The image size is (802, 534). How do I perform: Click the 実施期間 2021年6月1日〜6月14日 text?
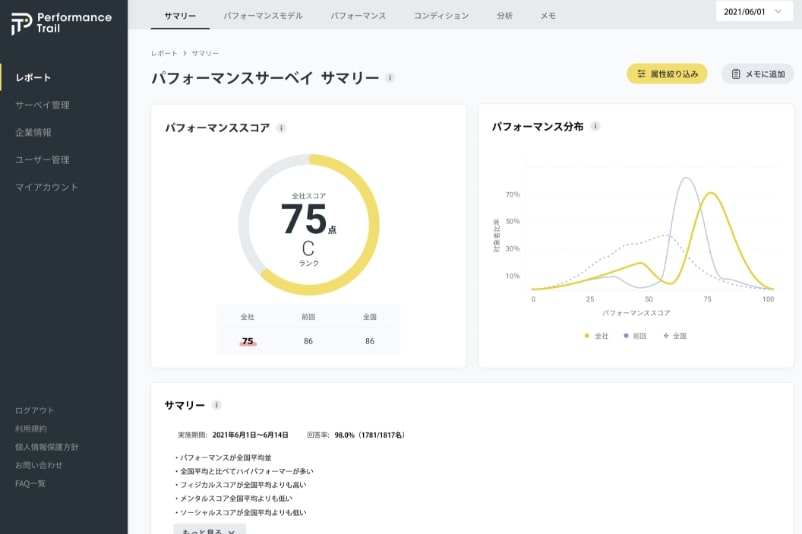click(233, 435)
